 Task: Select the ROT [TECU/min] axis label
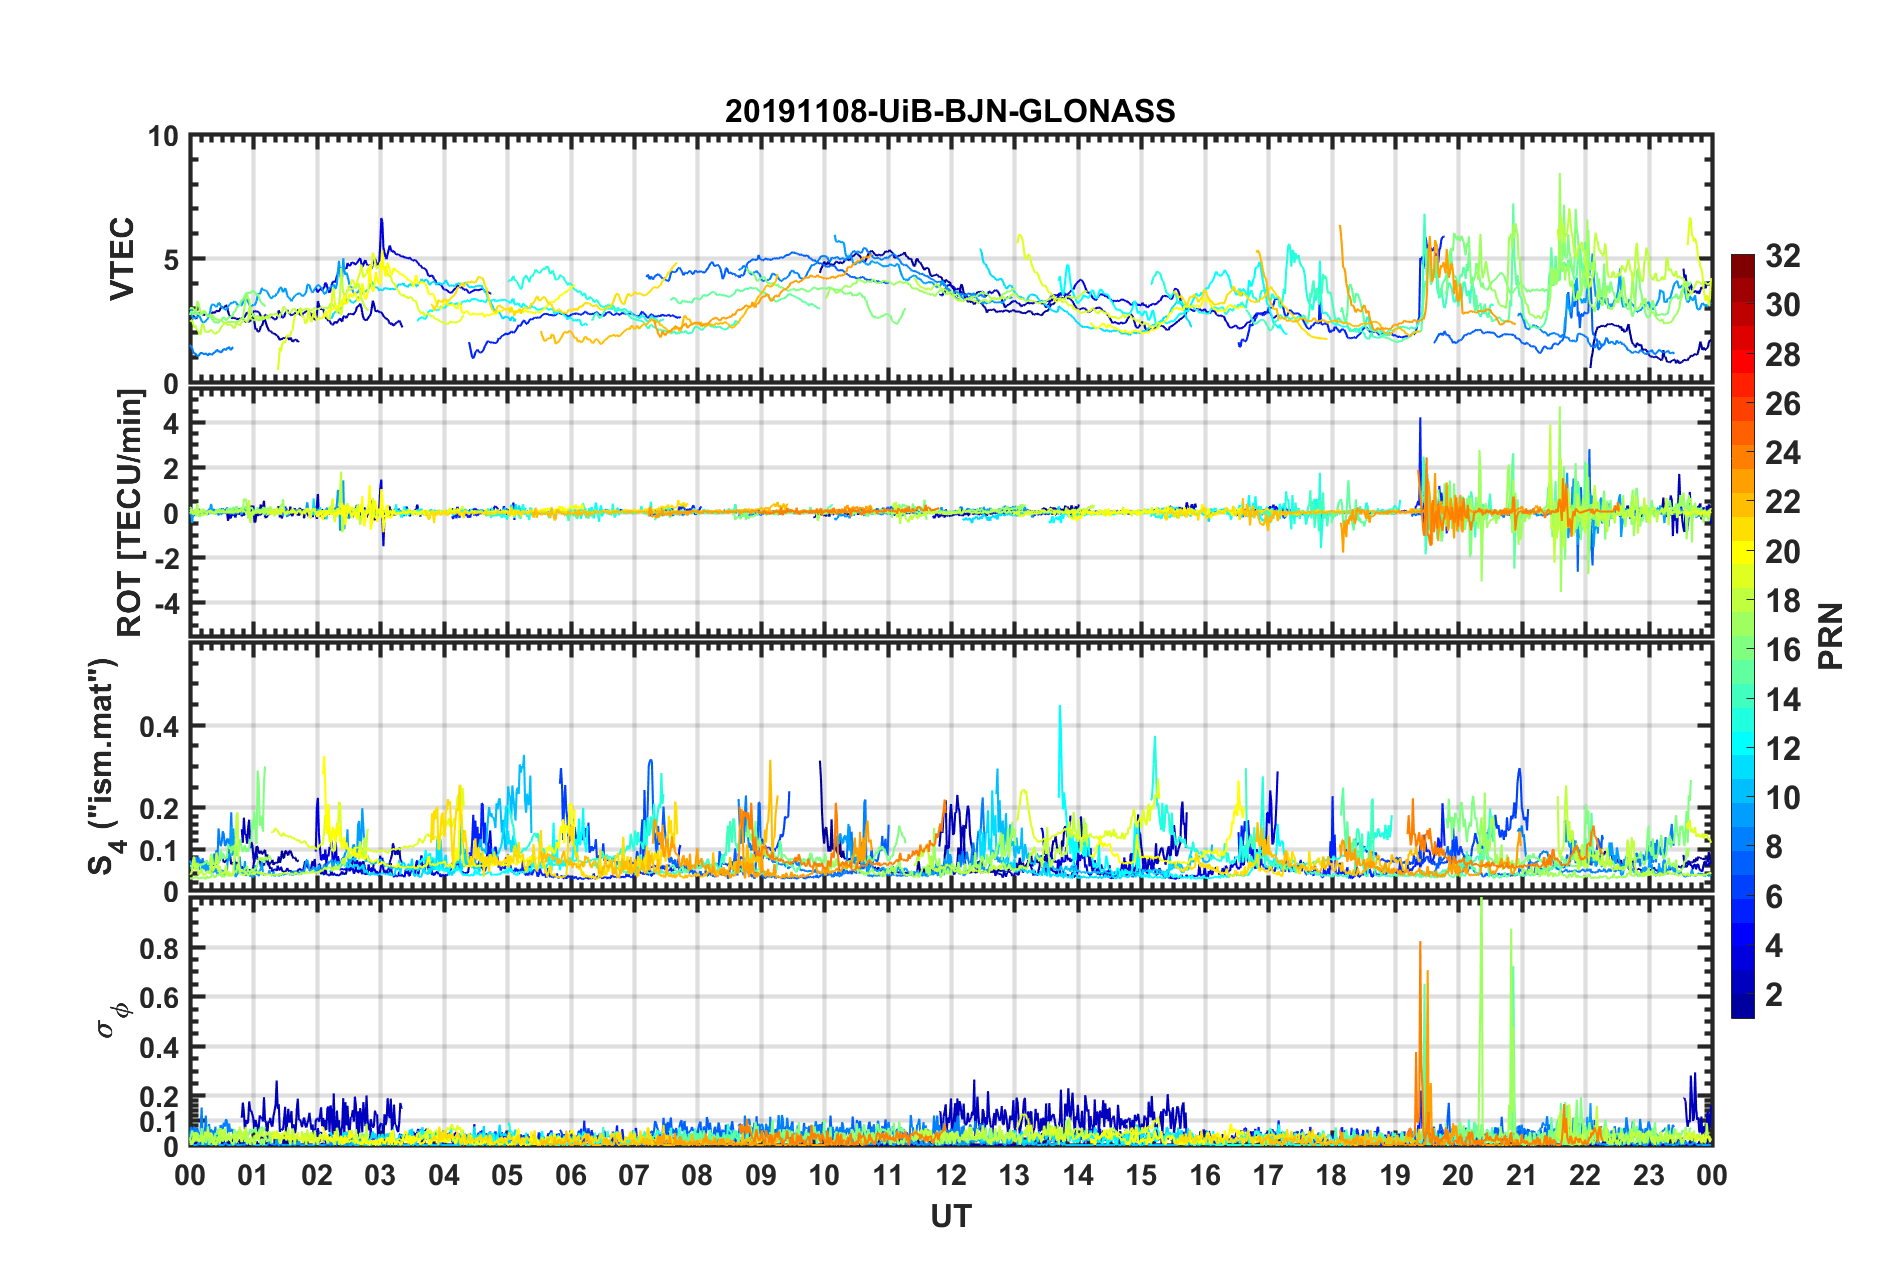tap(130, 513)
